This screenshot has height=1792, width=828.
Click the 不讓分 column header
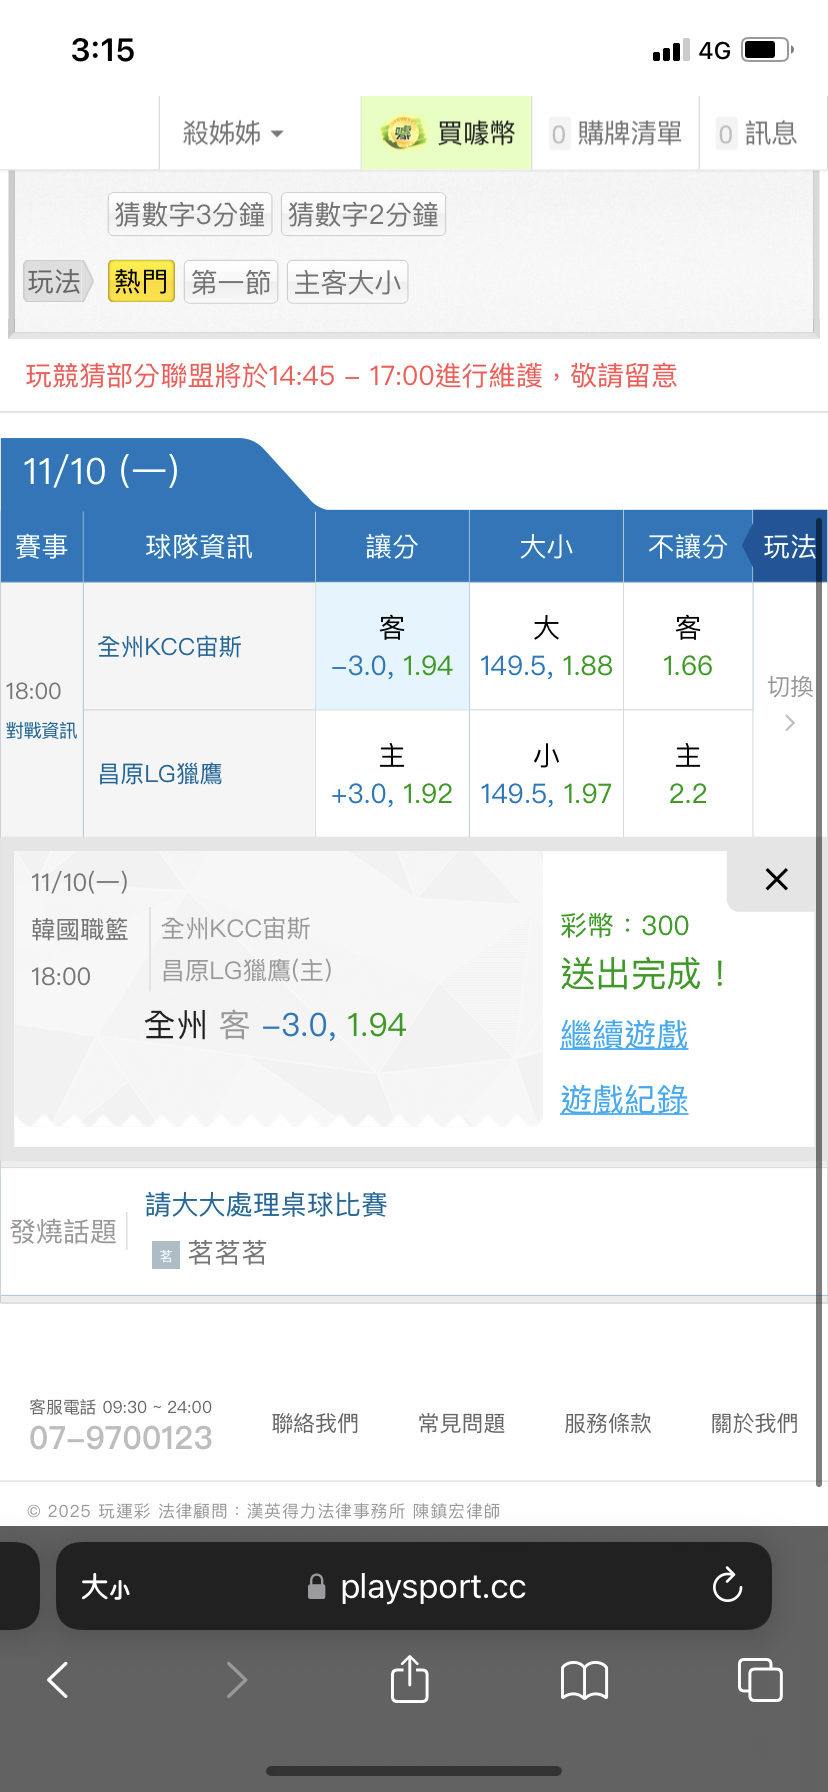pos(688,546)
